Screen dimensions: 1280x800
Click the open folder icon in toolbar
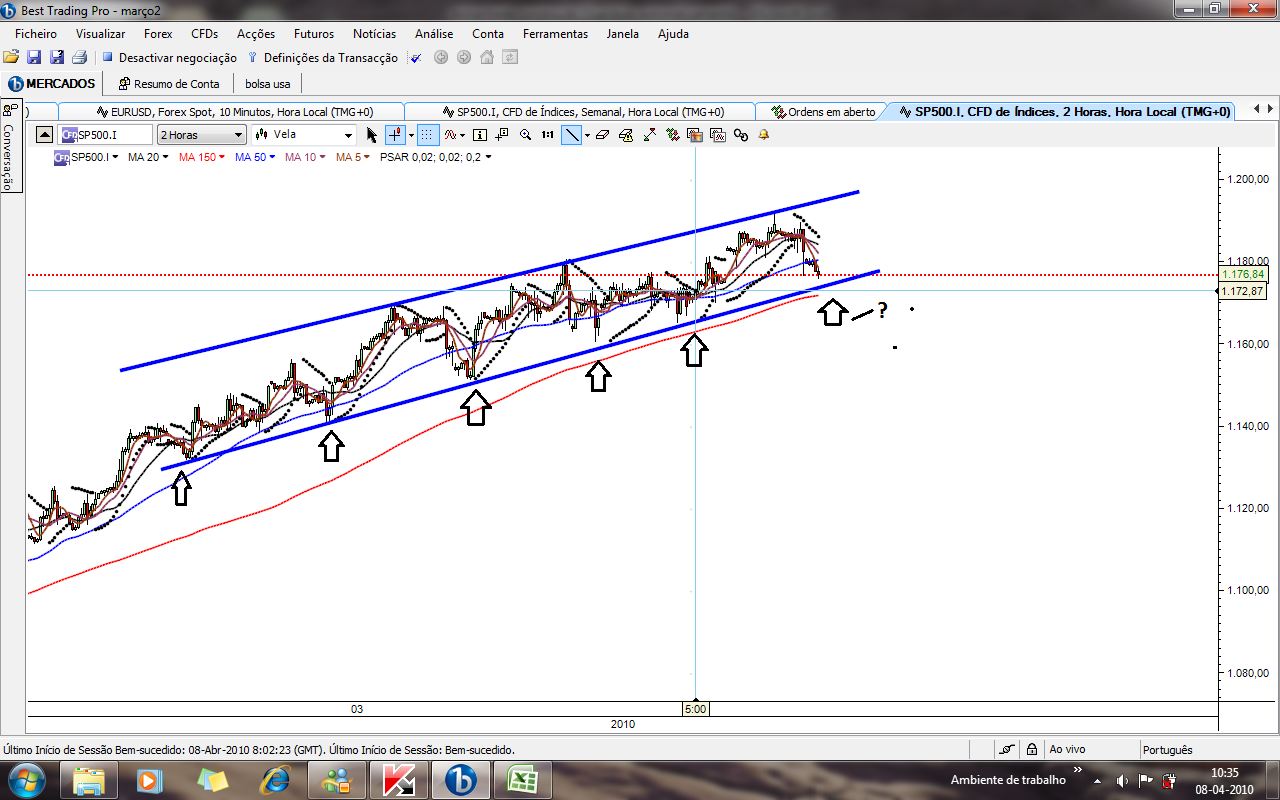point(11,58)
